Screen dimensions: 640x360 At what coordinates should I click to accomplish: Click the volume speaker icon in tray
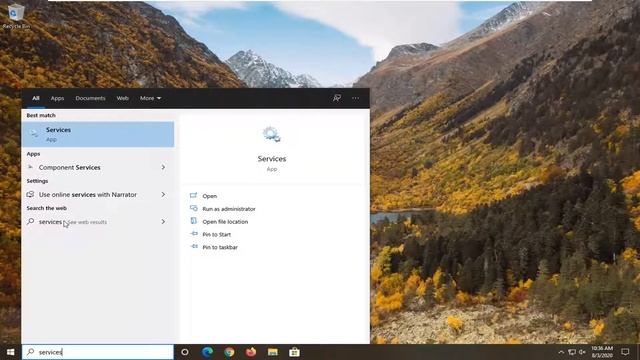click(x=582, y=352)
